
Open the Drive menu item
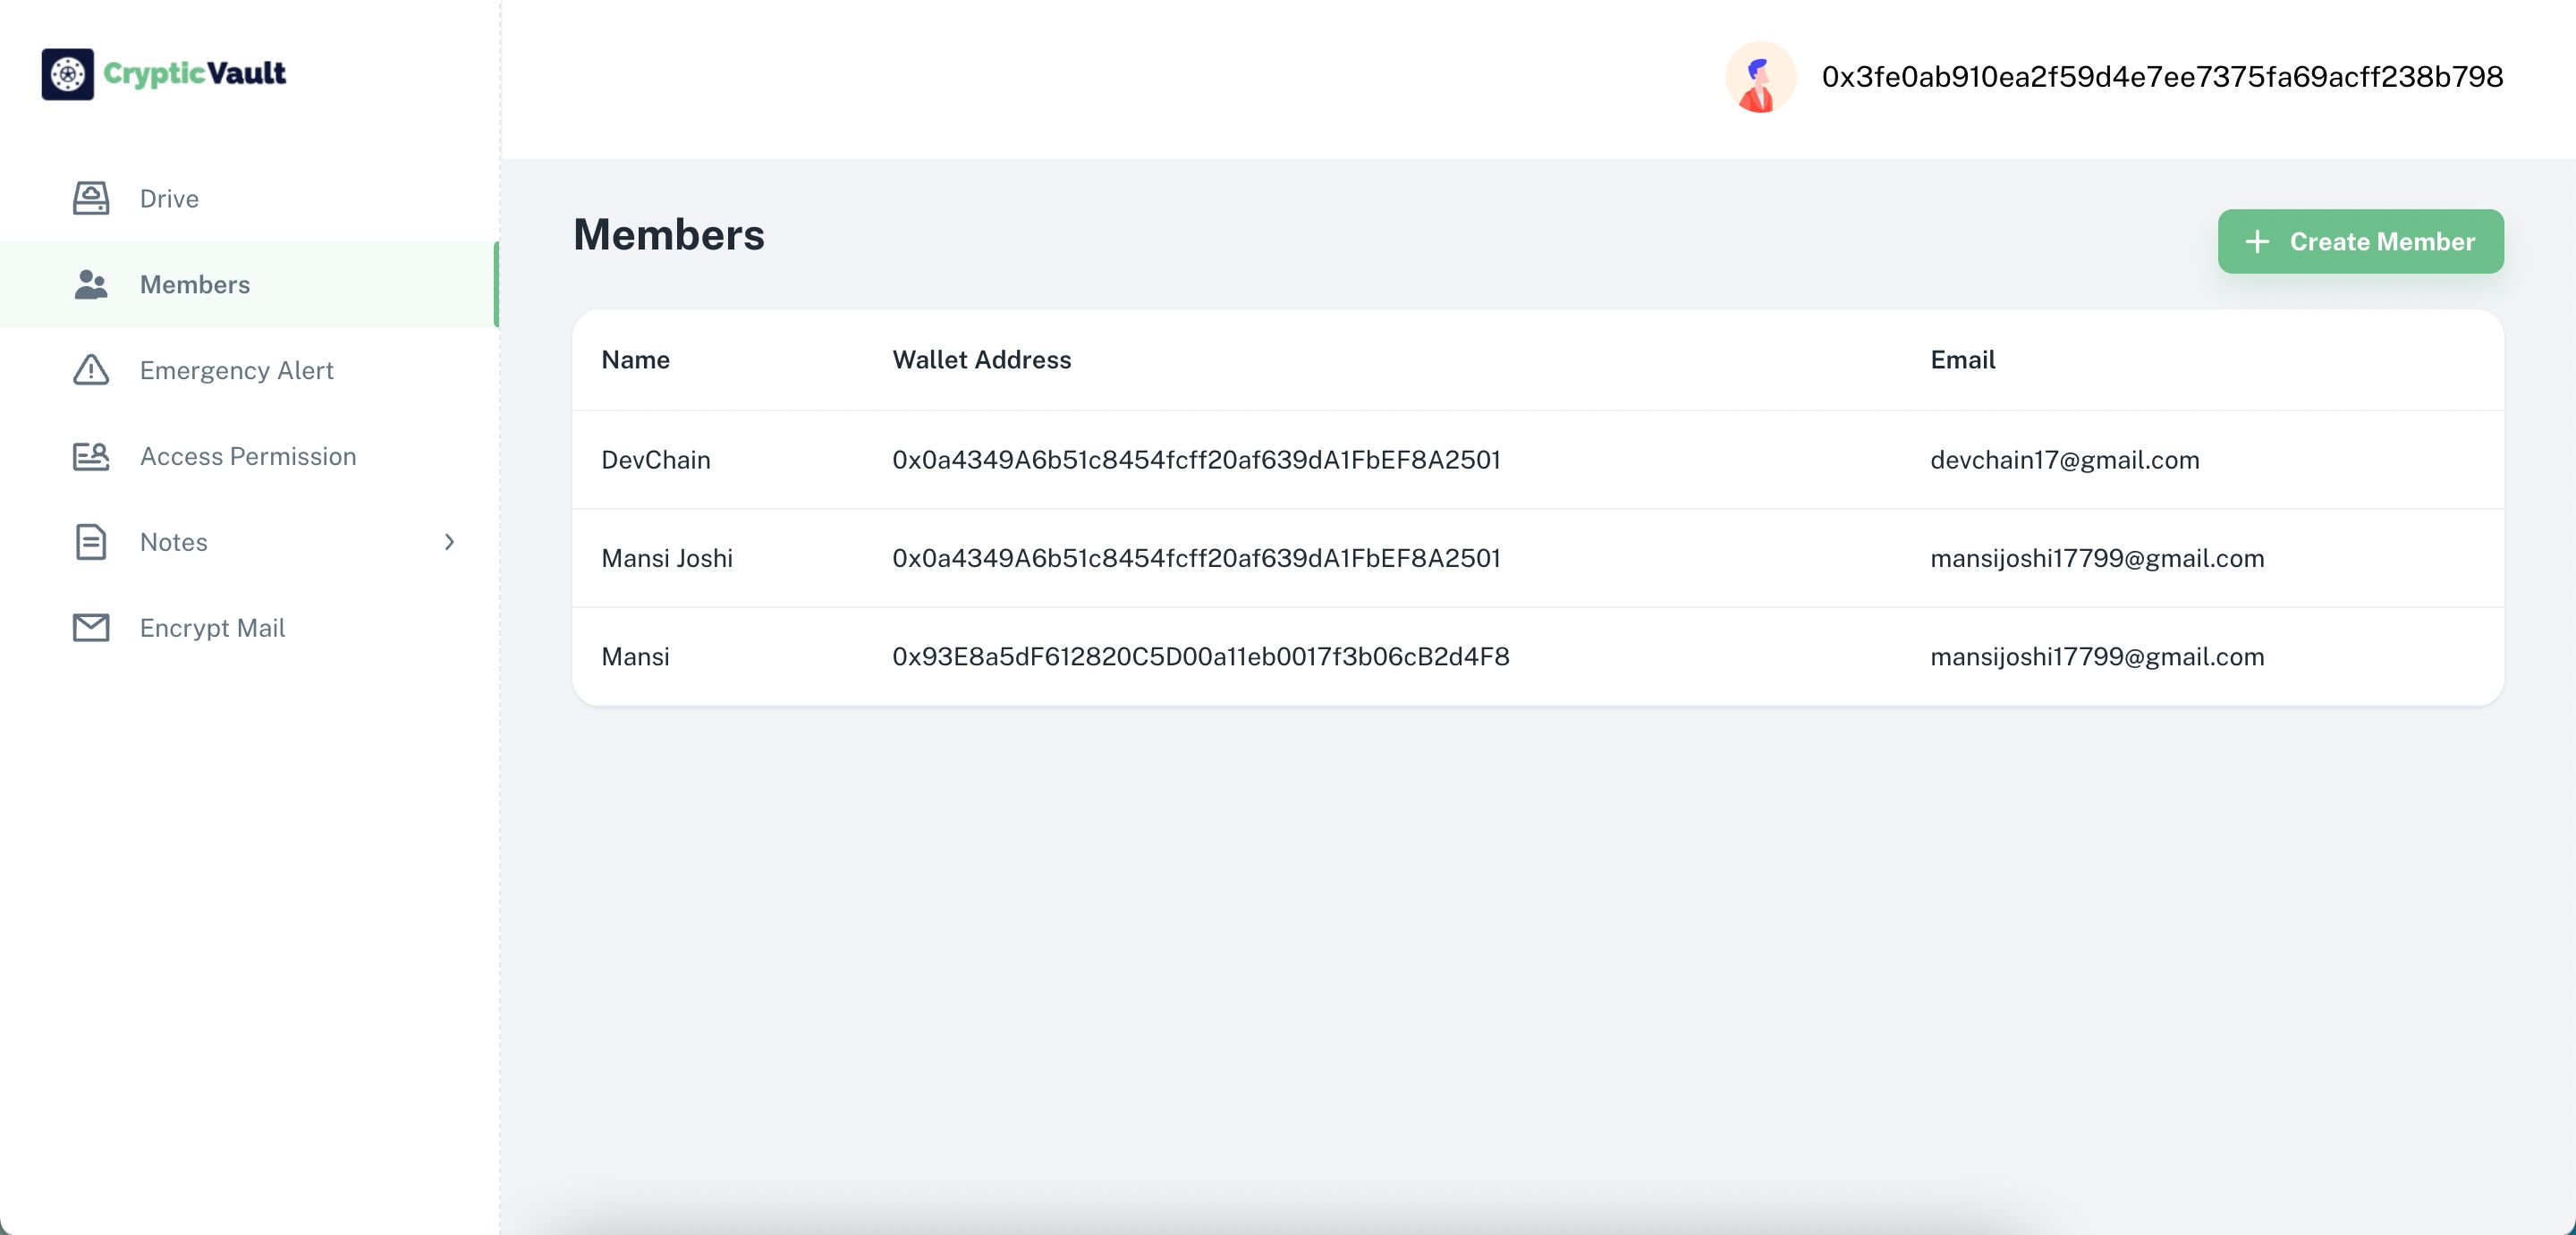[x=249, y=198]
